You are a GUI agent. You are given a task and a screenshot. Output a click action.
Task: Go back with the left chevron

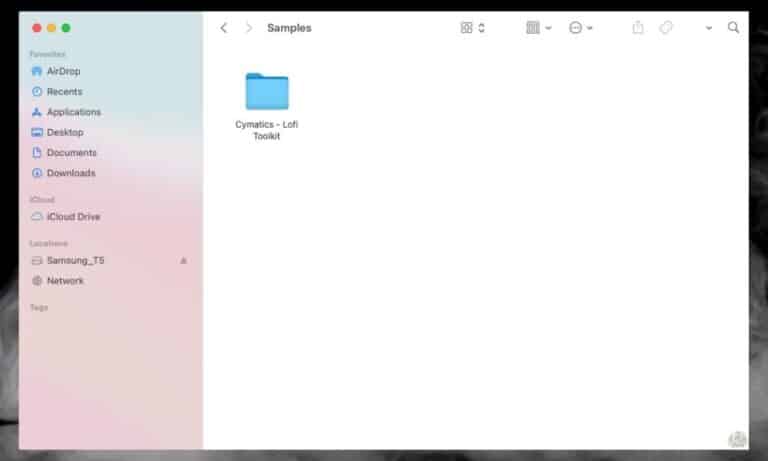(224, 28)
